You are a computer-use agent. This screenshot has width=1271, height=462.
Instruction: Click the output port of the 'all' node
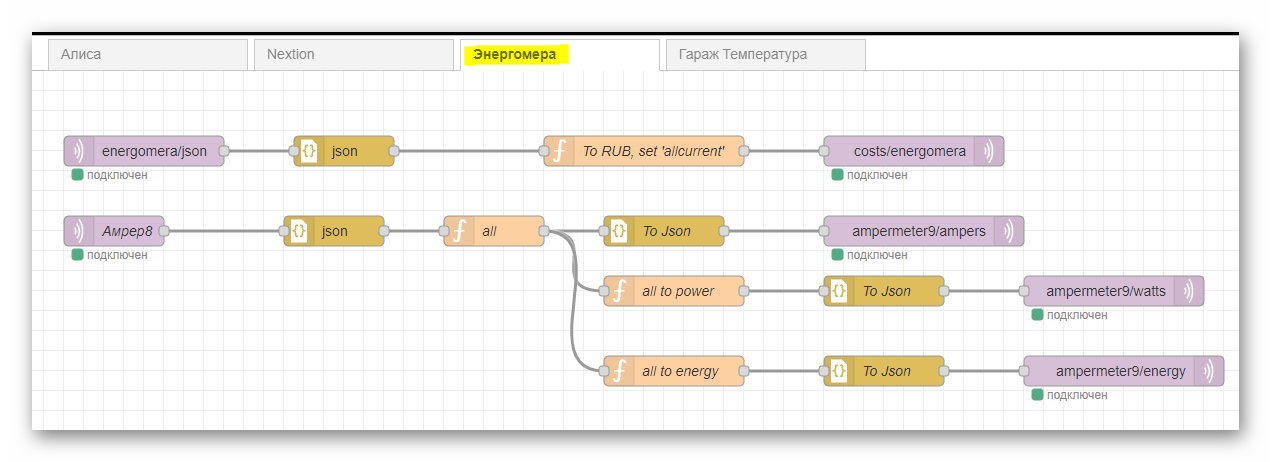click(x=544, y=231)
